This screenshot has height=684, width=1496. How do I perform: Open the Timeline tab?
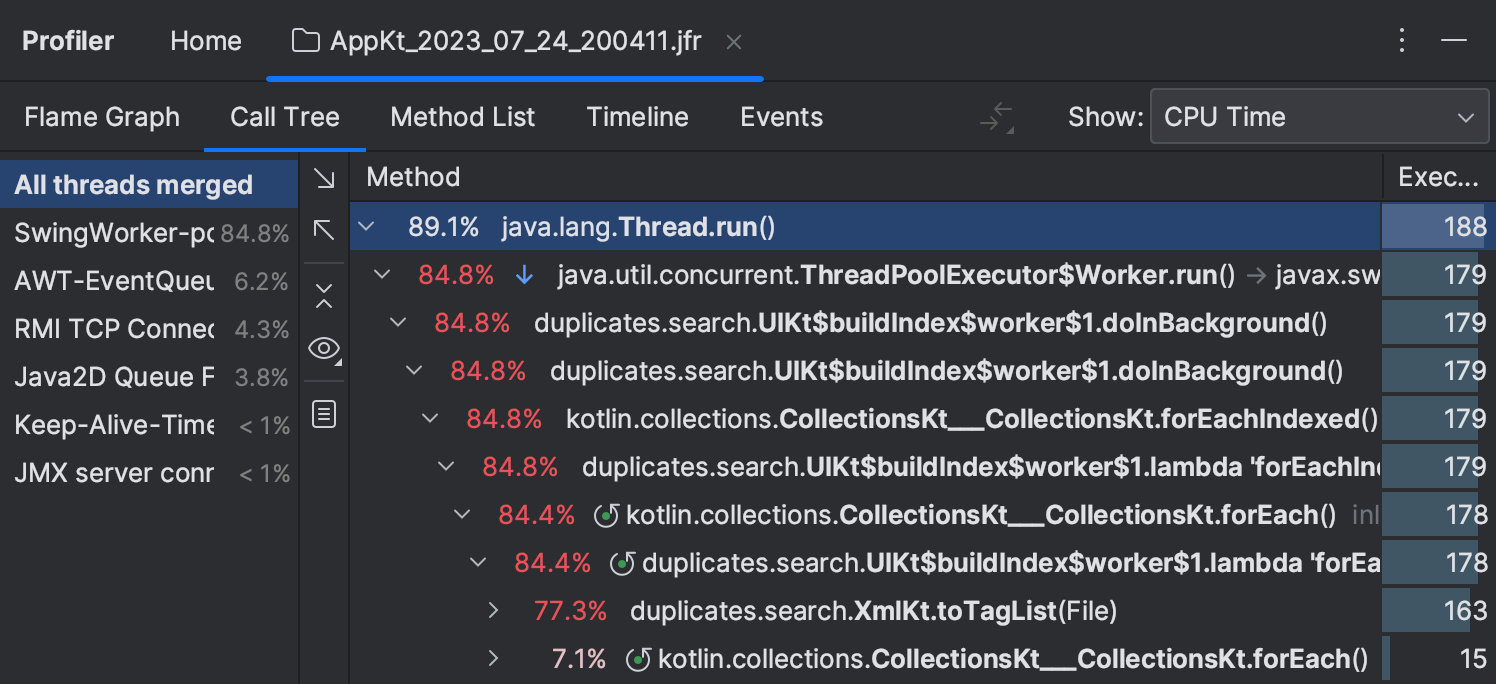(x=637, y=116)
